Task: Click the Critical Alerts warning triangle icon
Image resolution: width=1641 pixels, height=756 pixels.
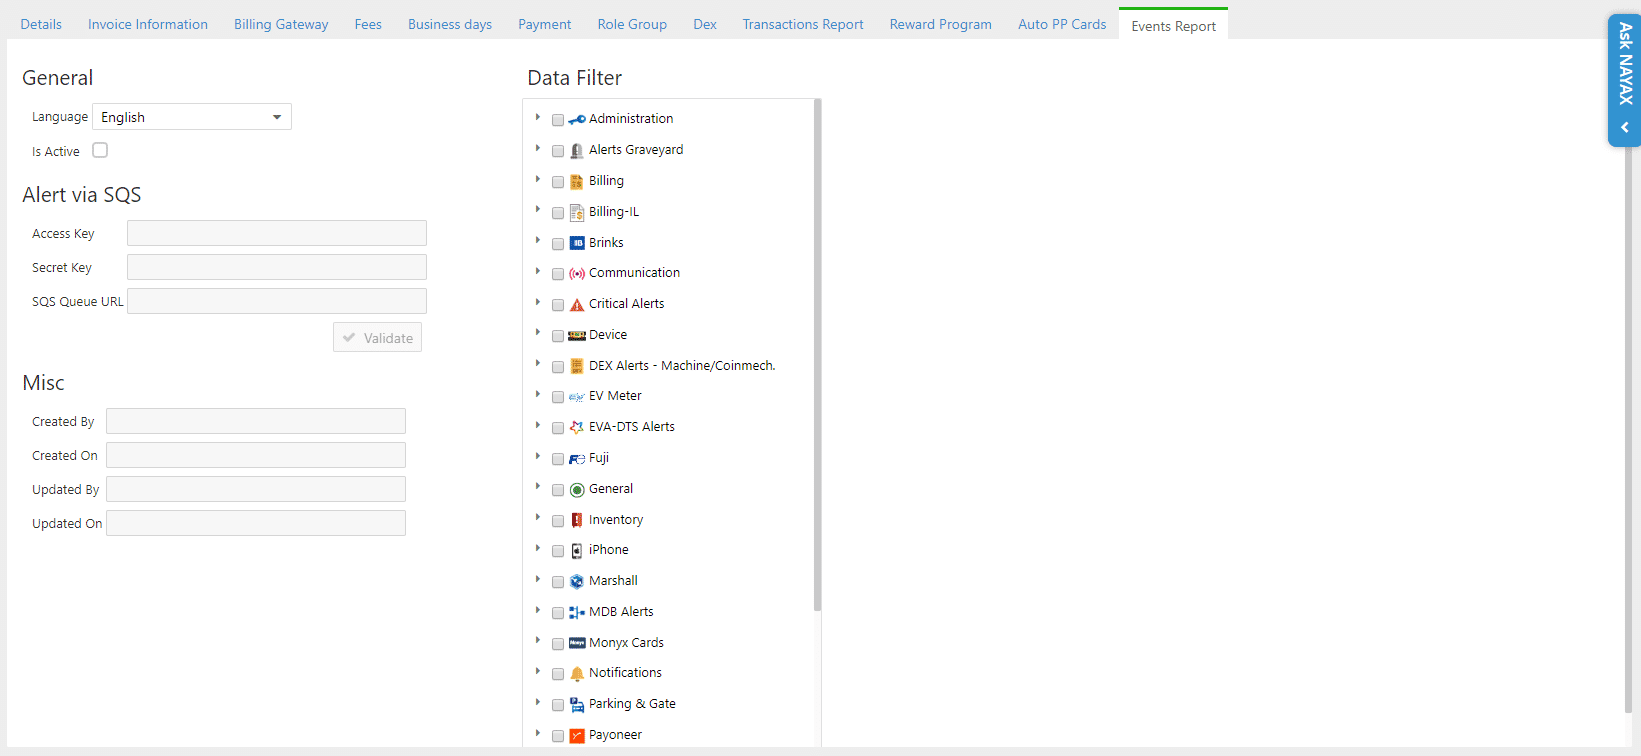Action: click(577, 305)
